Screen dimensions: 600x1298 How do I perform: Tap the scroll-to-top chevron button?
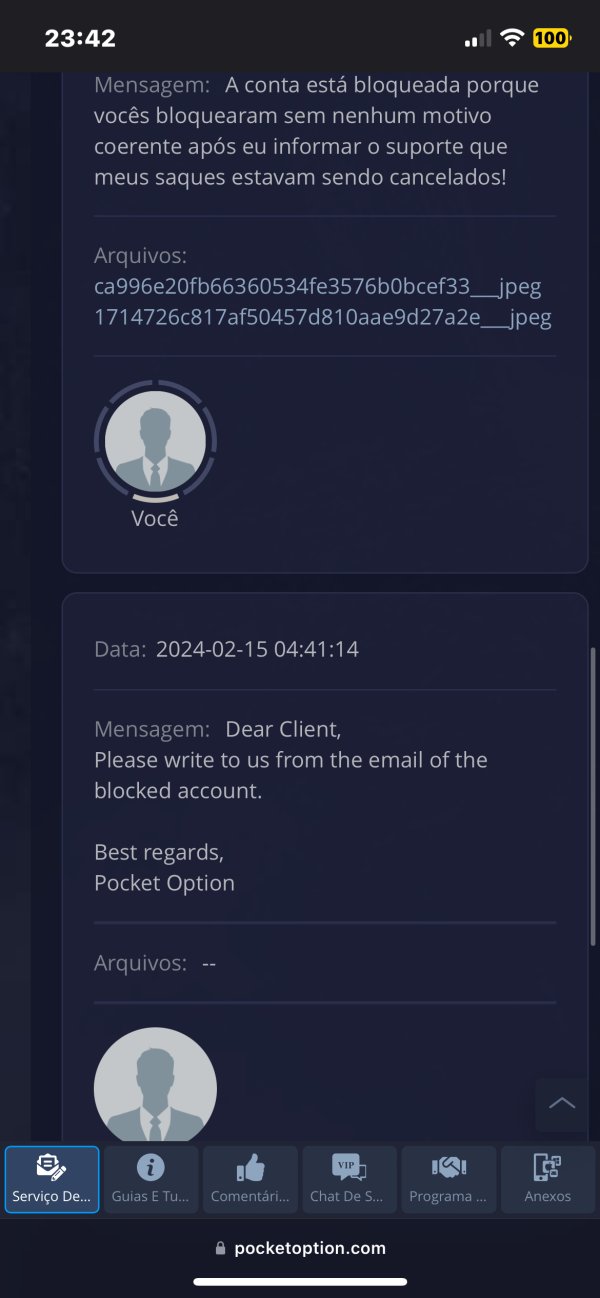click(562, 1104)
